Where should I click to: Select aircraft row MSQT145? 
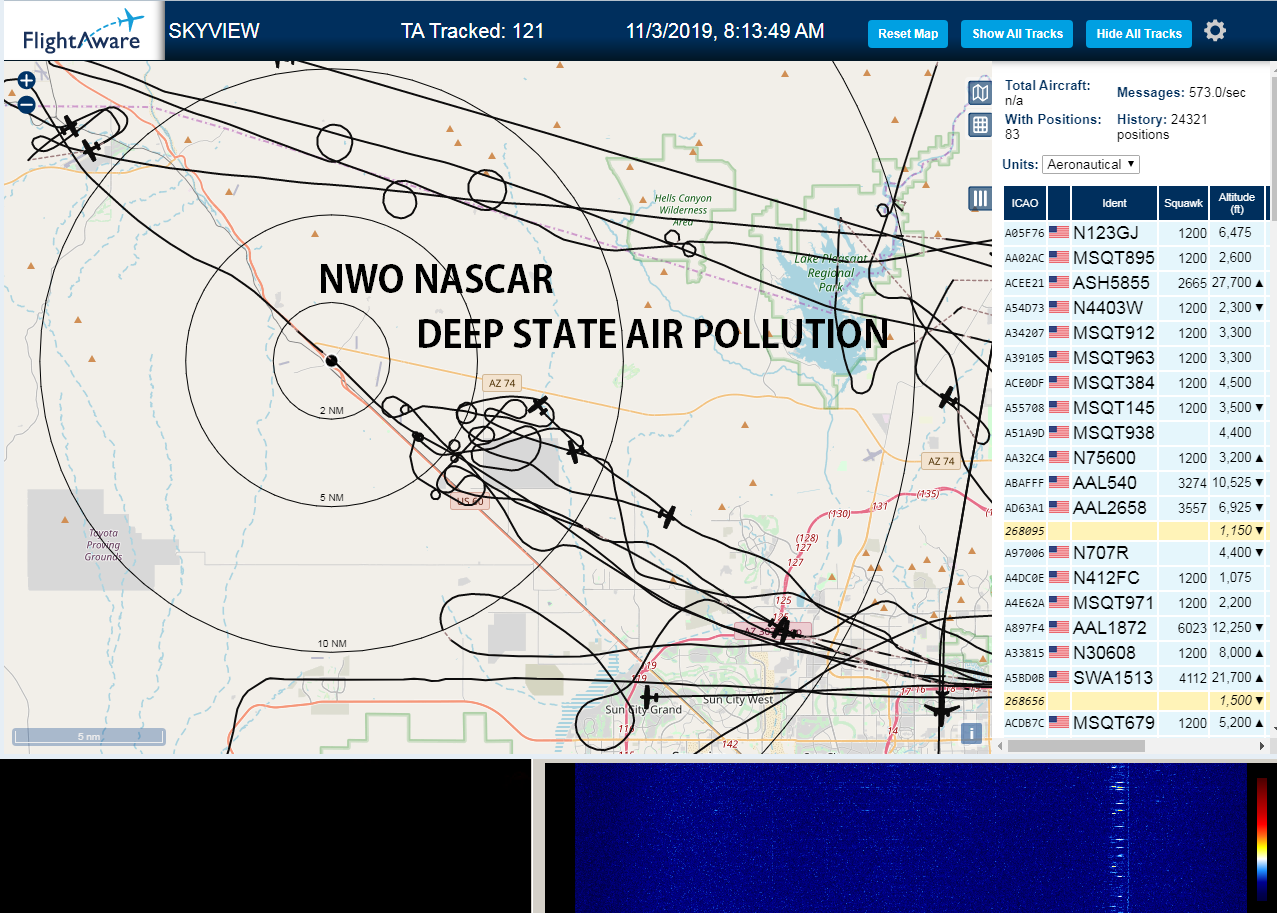point(1136,407)
